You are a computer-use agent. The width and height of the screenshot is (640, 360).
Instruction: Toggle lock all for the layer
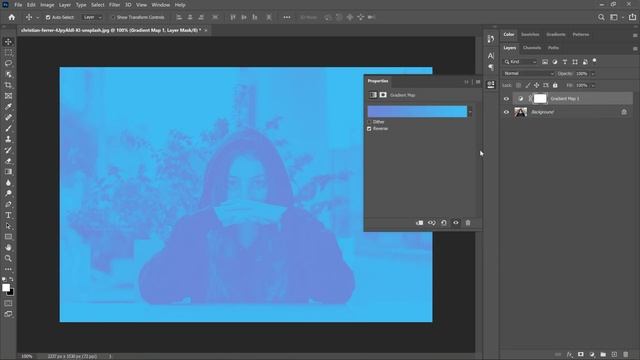coord(555,85)
